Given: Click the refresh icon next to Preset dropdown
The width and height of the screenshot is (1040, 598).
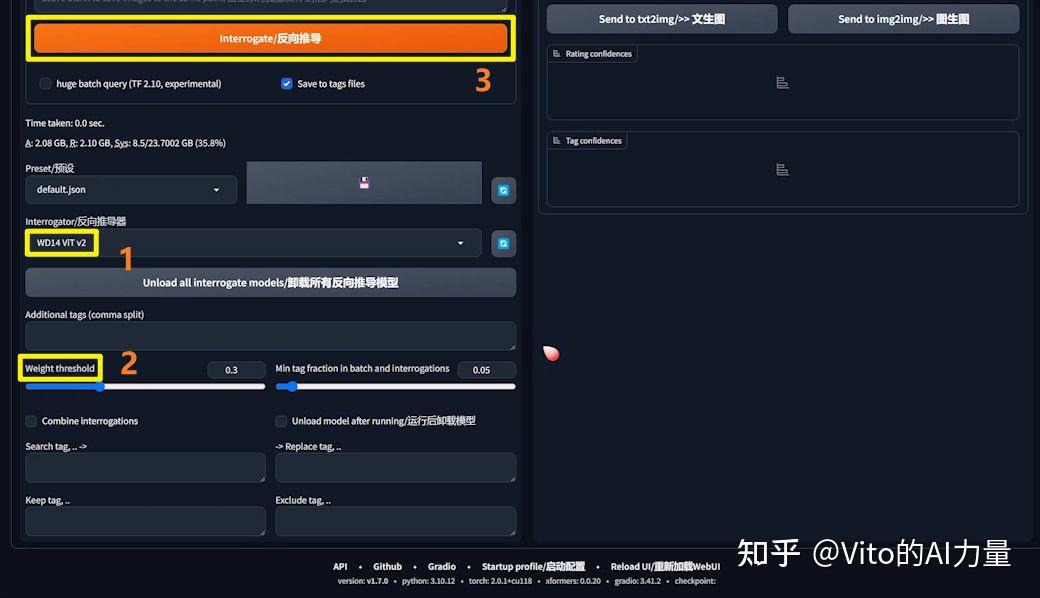Looking at the screenshot, I should 503,190.
